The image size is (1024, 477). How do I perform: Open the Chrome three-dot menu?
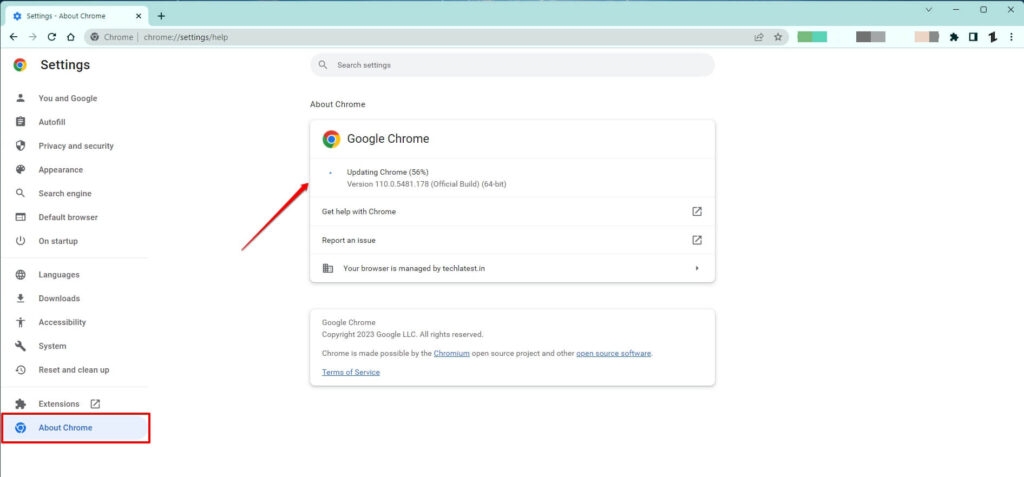pyautogui.click(x=1012, y=37)
